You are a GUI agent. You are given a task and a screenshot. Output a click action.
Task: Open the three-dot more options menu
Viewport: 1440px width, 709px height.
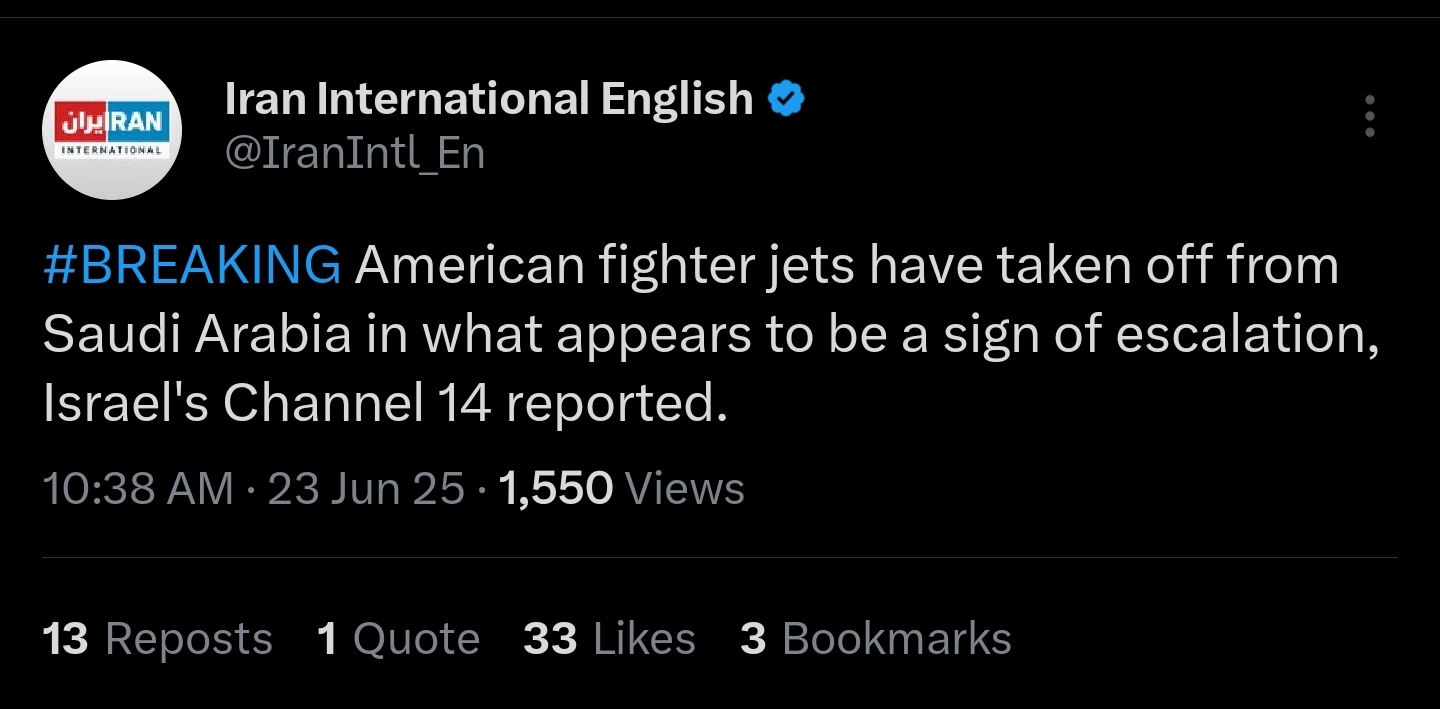pos(1369,117)
